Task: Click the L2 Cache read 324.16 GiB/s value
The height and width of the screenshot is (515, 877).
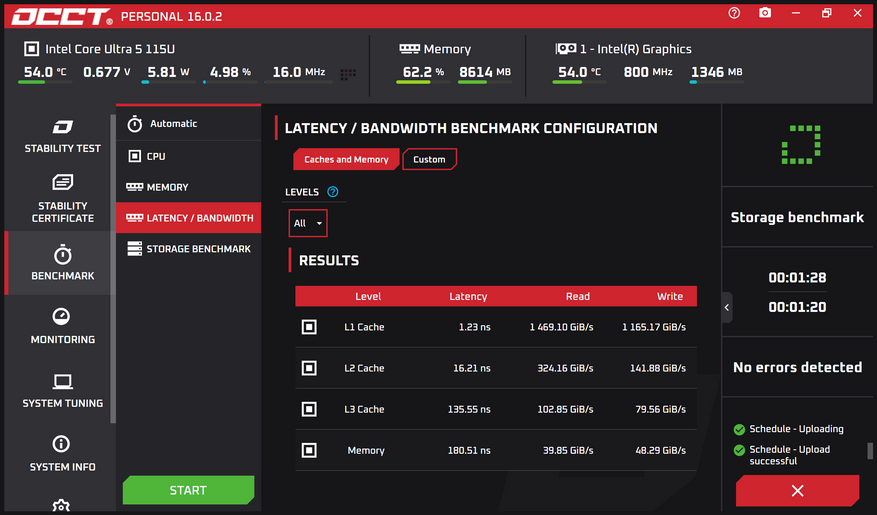Action: tap(565, 368)
